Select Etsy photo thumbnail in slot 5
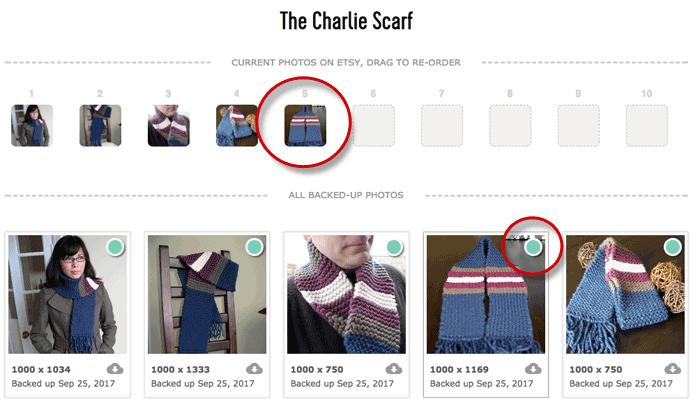 click(x=305, y=126)
